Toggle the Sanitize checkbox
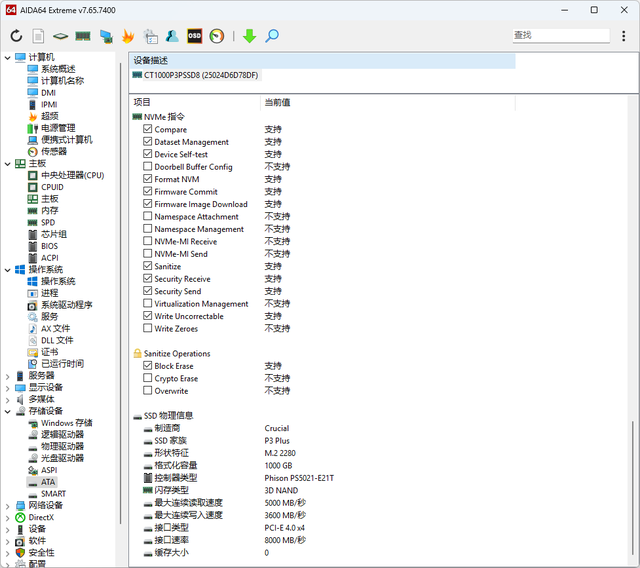 (x=147, y=266)
